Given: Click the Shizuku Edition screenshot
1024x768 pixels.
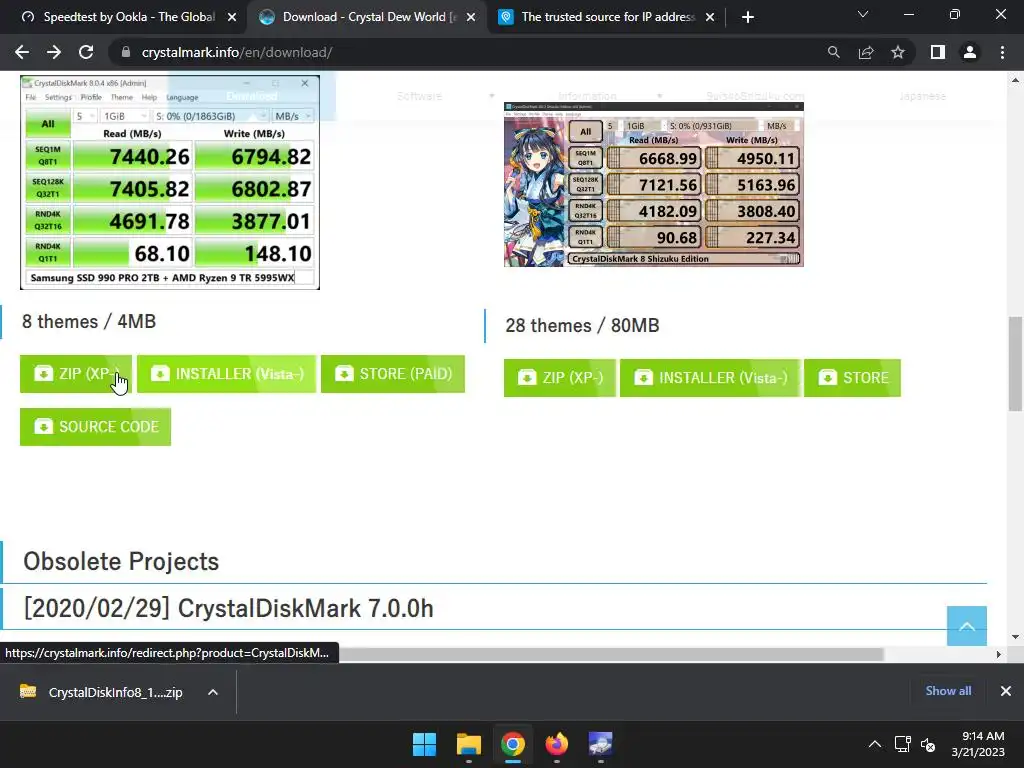Looking at the screenshot, I should 654,185.
